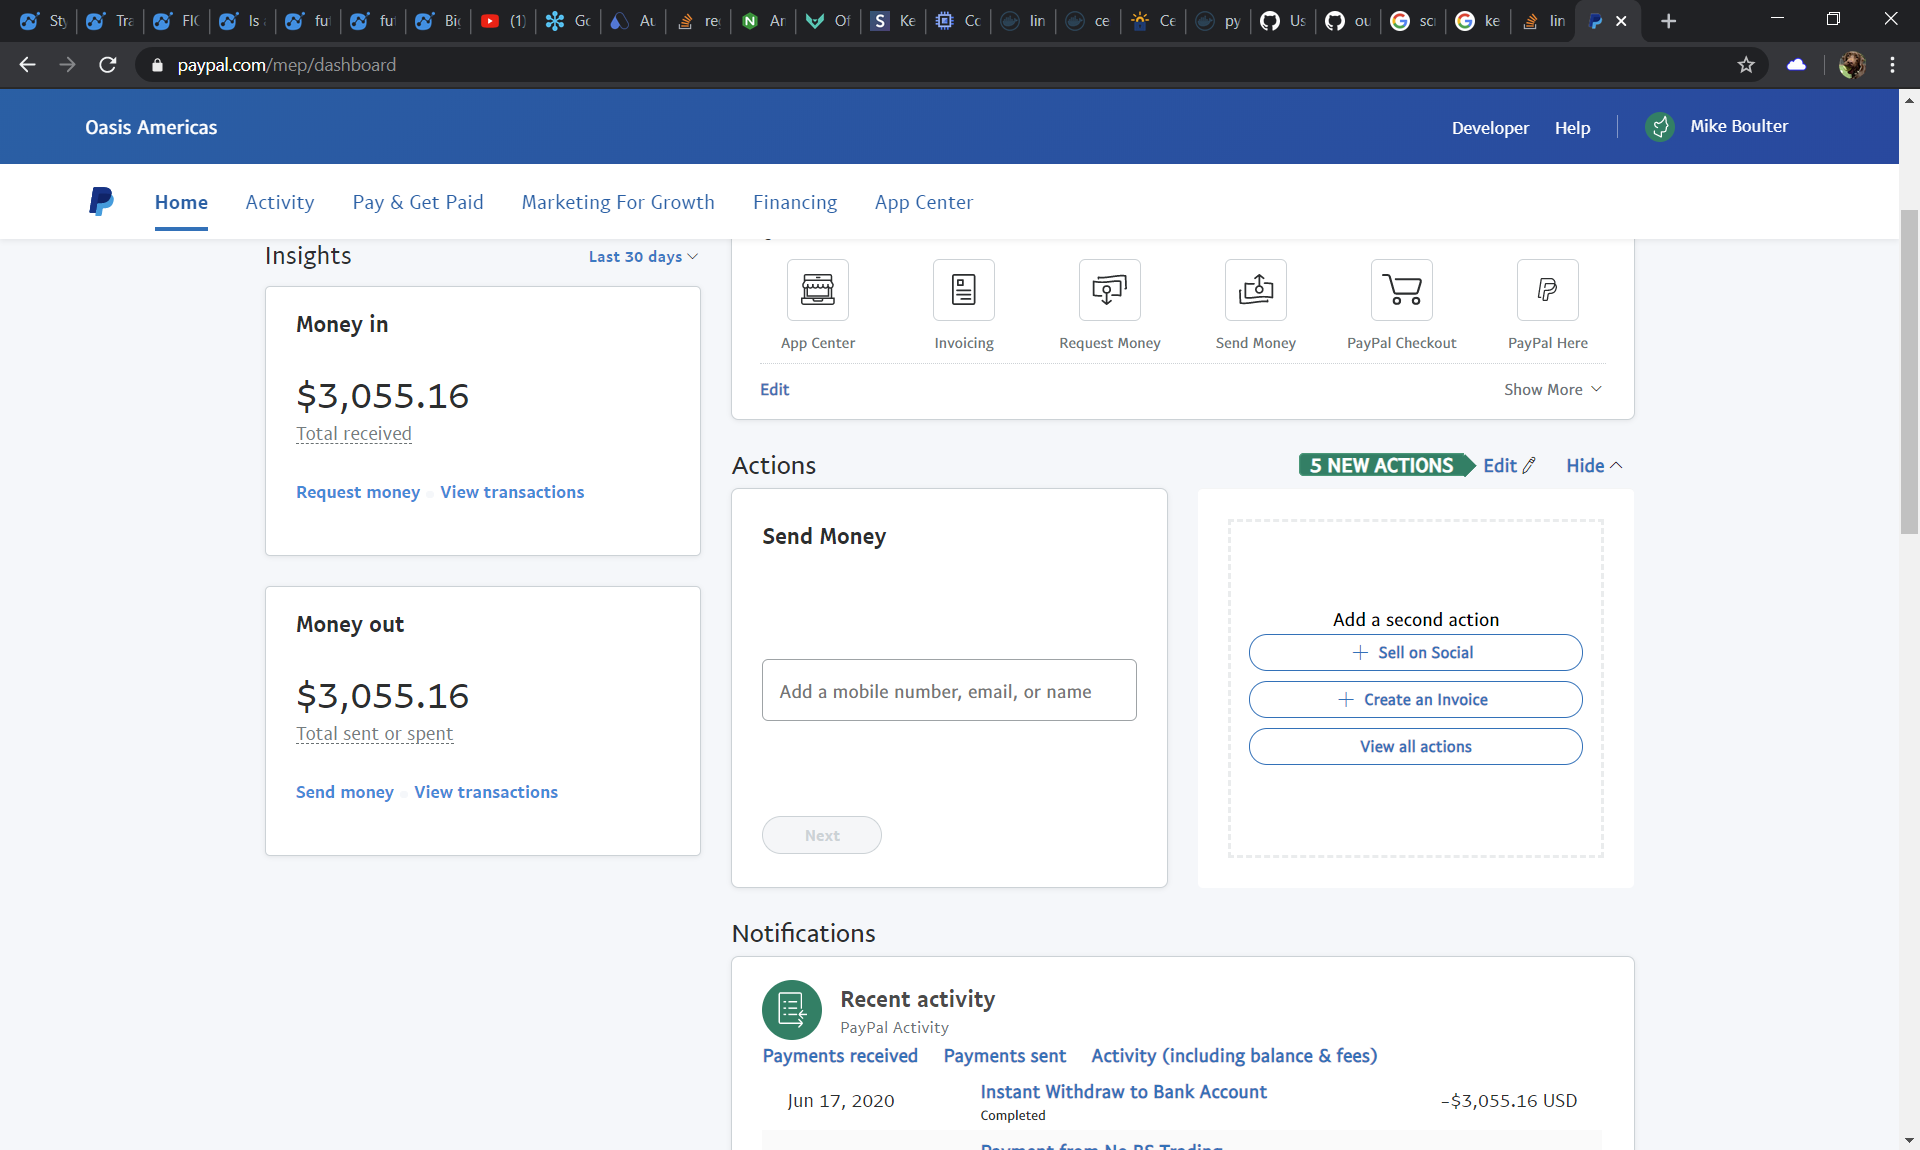Add the Create an Invoice action
The image size is (1920, 1150).
tap(1416, 700)
